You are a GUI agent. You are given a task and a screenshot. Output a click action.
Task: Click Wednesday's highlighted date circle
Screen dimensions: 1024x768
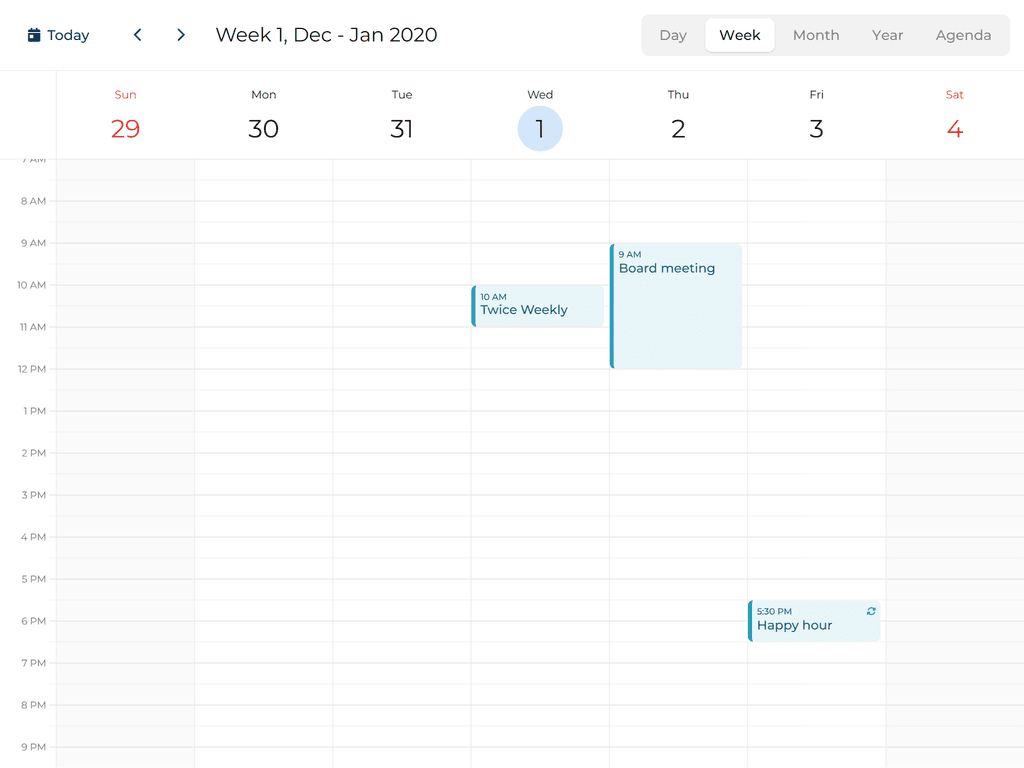[x=540, y=128]
